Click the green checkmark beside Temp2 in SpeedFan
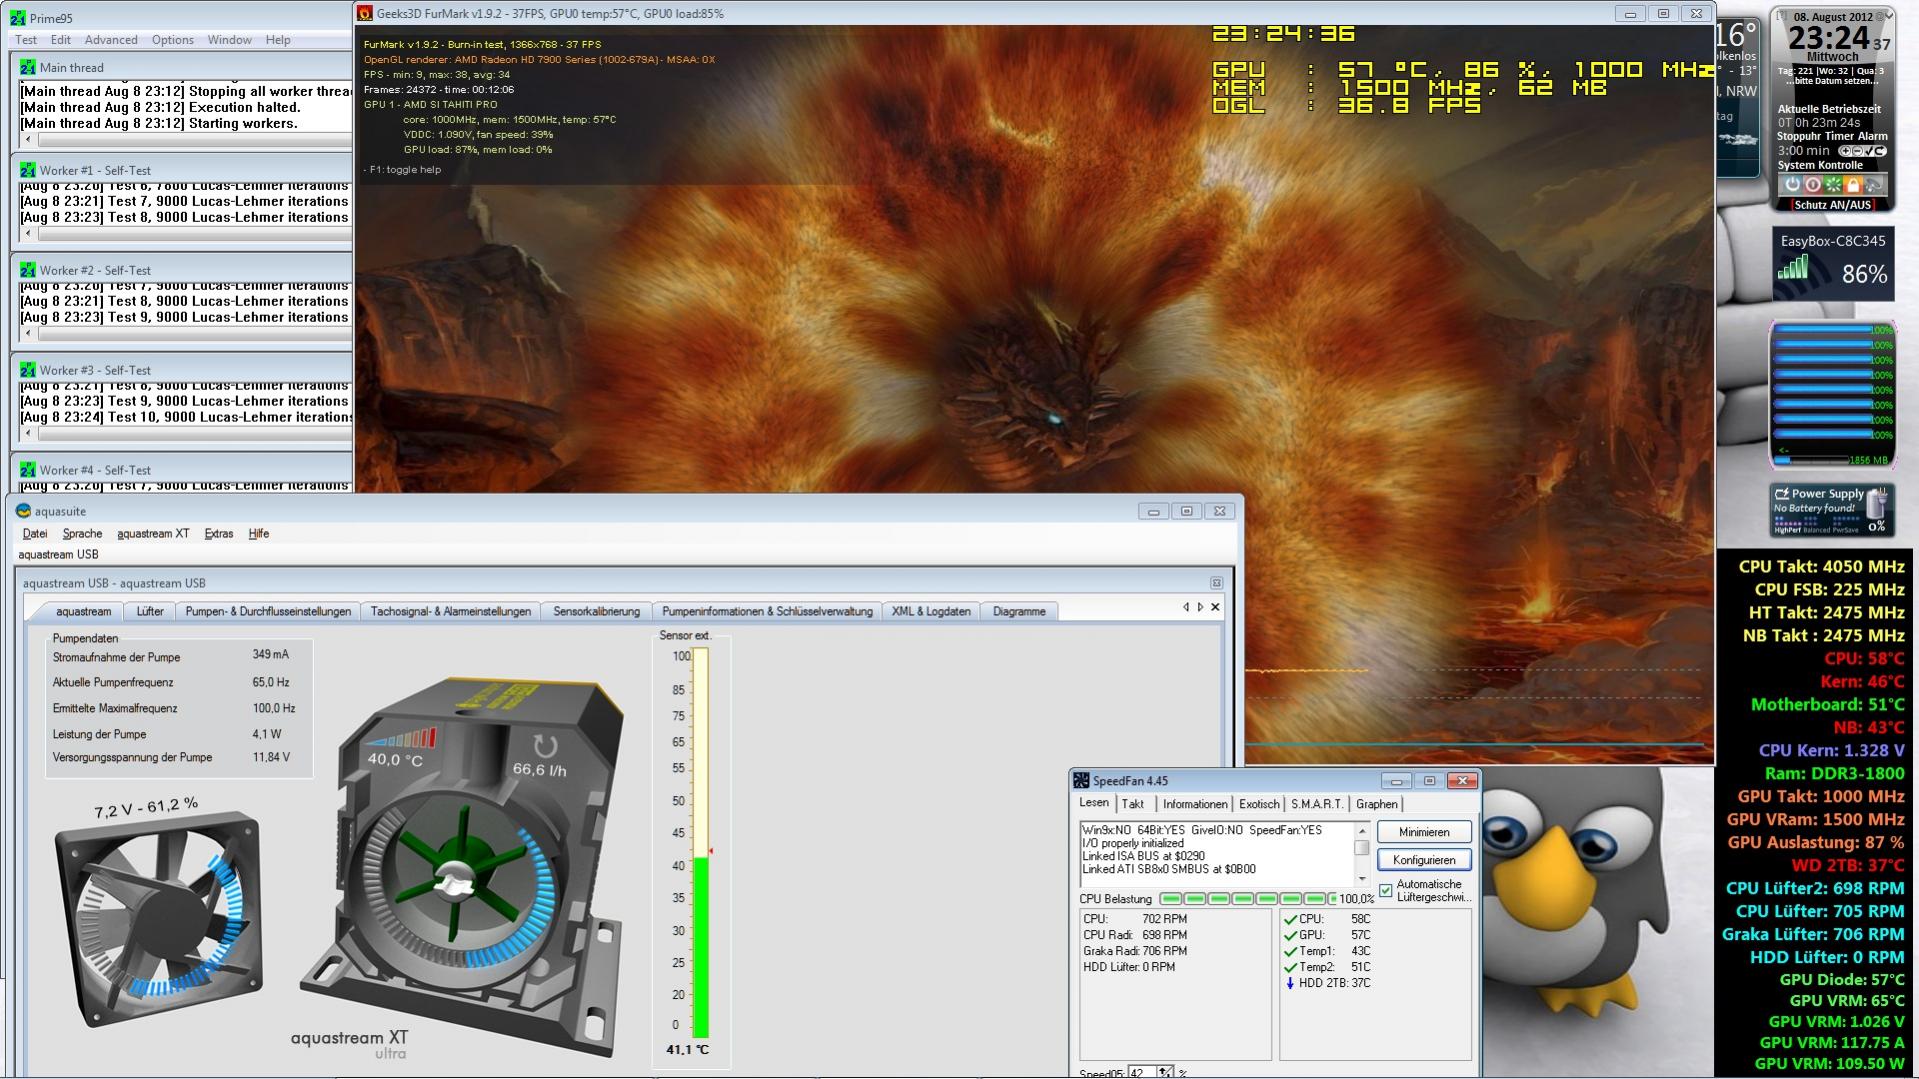The height and width of the screenshot is (1079, 1919). [x=1290, y=967]
